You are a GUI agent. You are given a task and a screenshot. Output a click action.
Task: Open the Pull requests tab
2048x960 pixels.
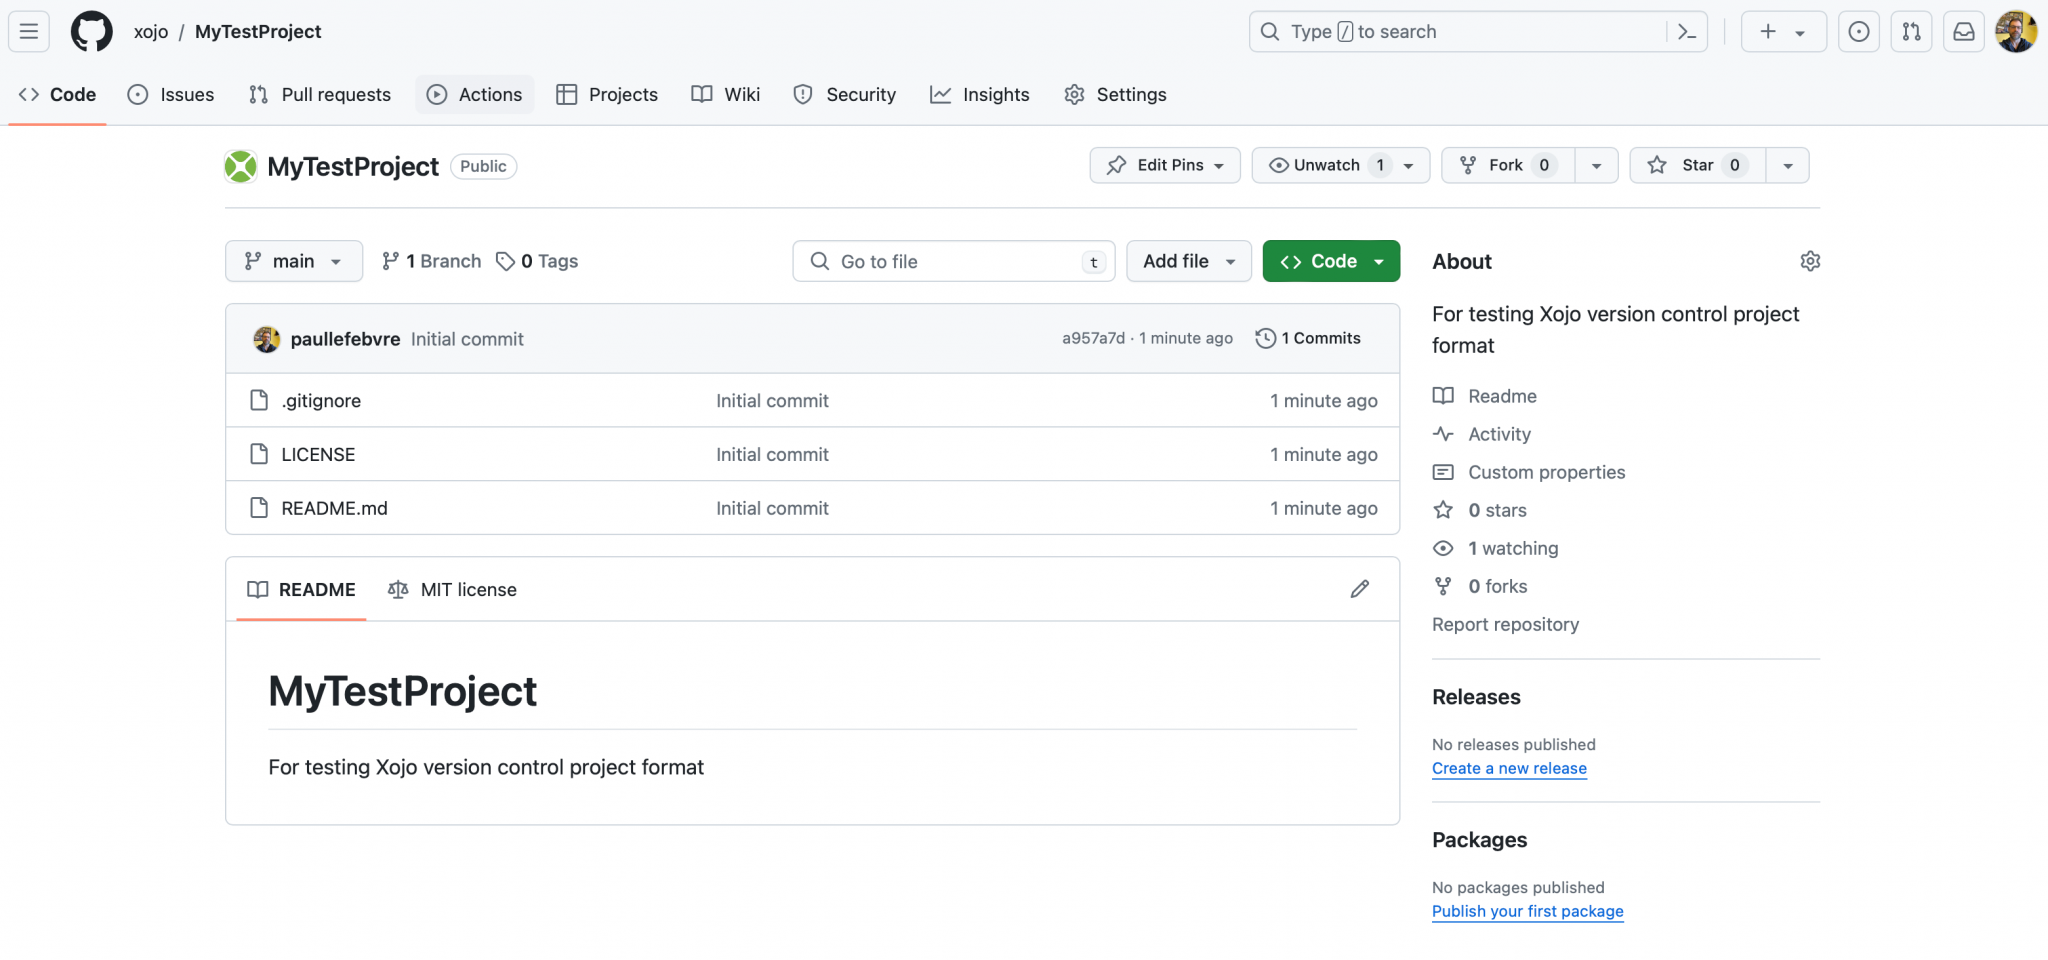(x=320, y=94)
